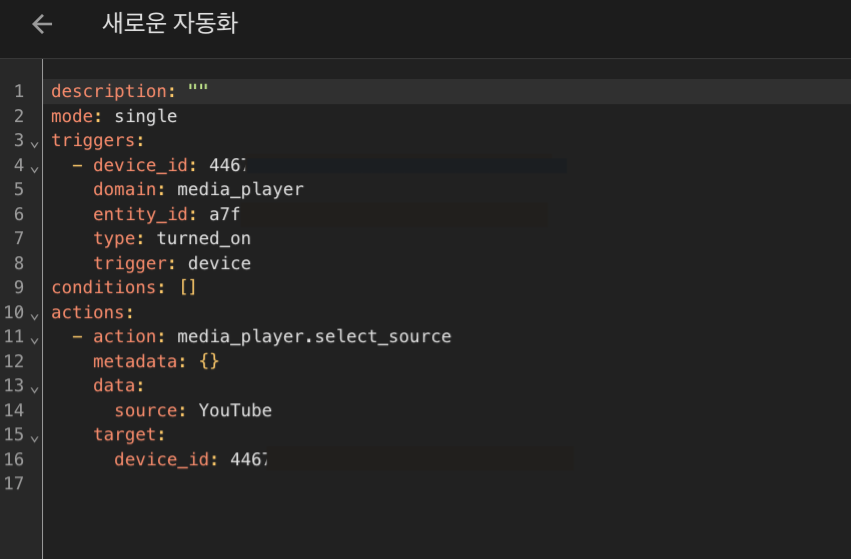Click the 'single' mode value
The width and height of the screenshot is (851, 559).
[x=145, y=116]
